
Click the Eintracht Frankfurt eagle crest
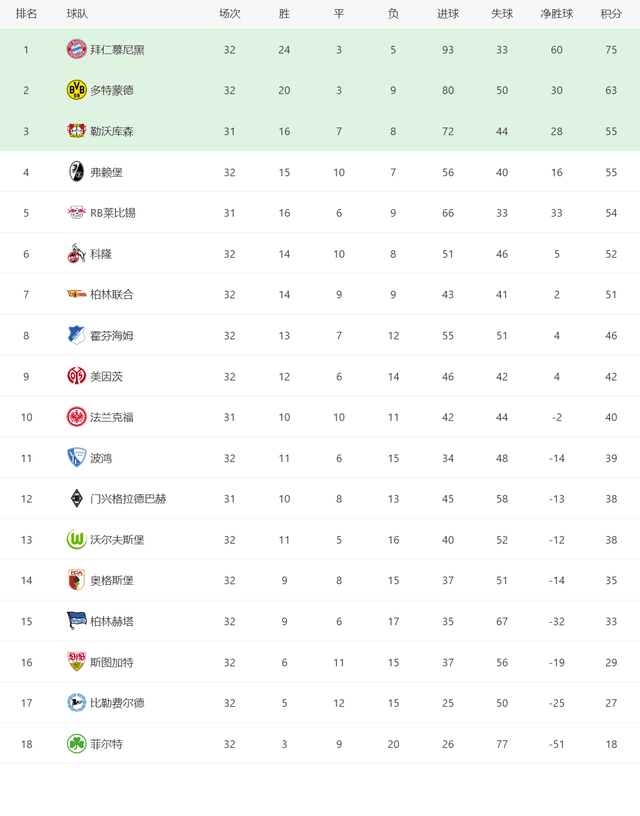tap(76, 417)
